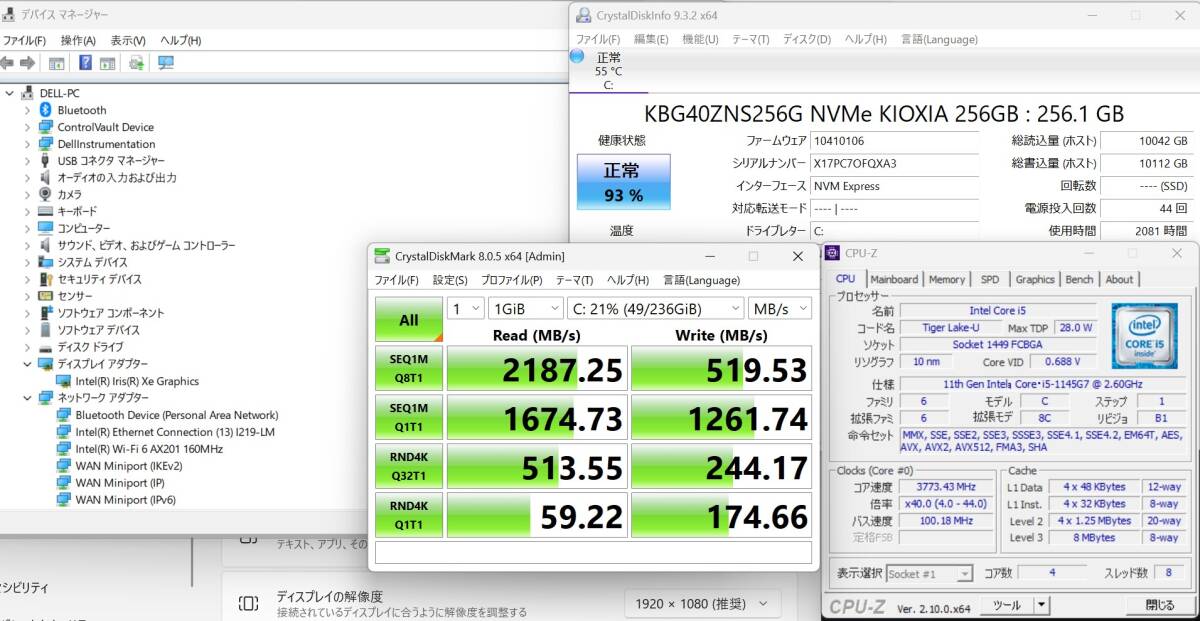Select the Bluetooth device category icon
1200x621 pixels.
45,110
